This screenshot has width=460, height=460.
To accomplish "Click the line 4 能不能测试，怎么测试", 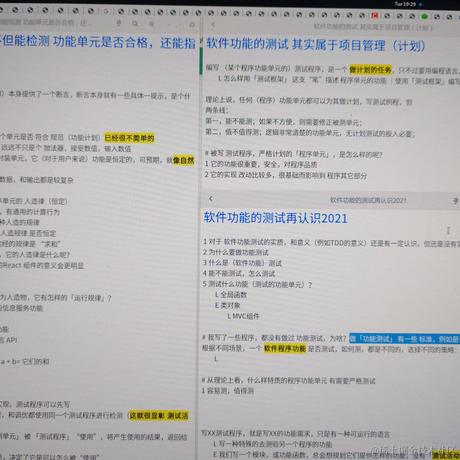I will tap(239, 274).
